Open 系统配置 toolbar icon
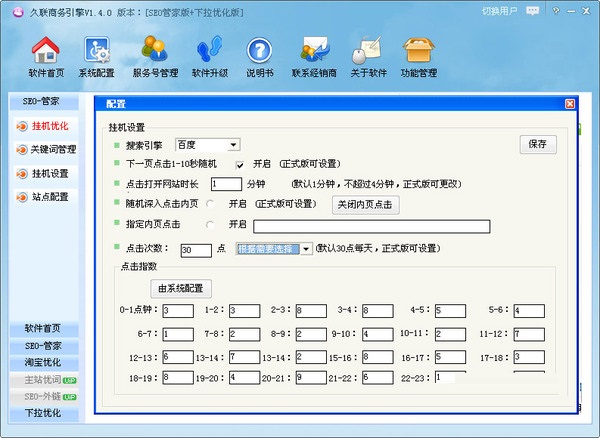The image size is (600, 438). tap(97, 50)
